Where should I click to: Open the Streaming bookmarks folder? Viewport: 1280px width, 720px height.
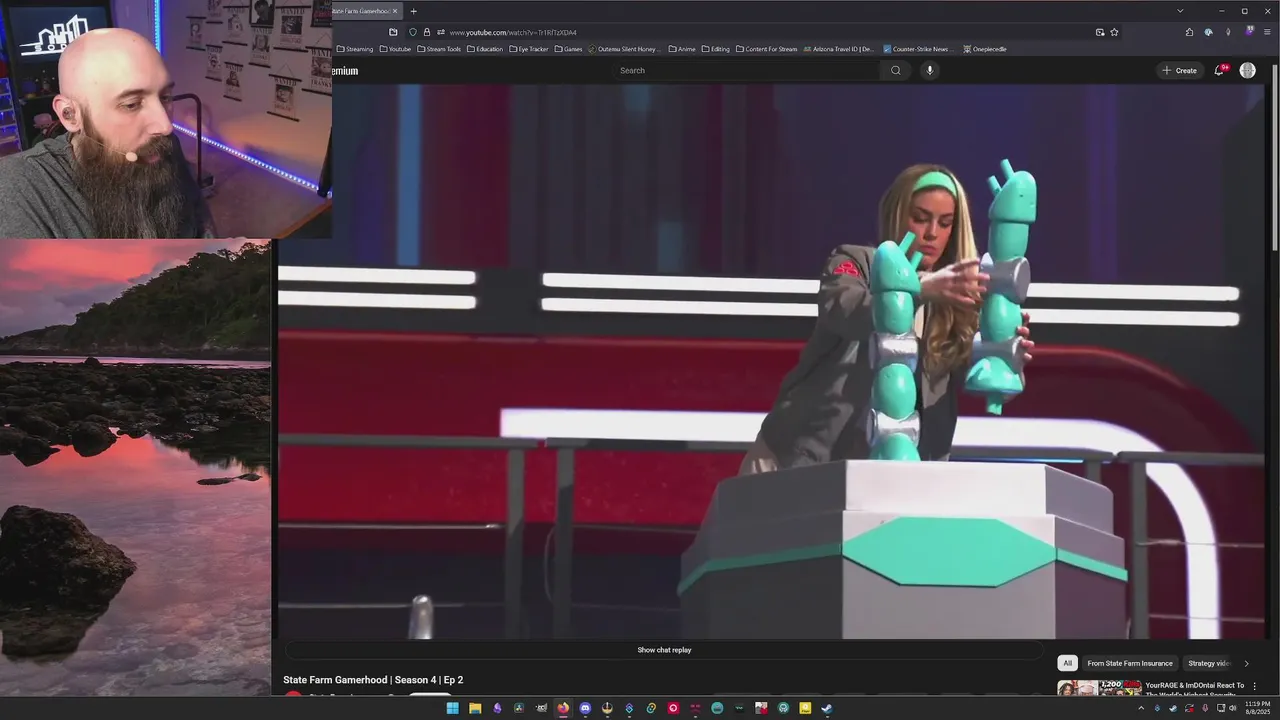click(355, 49)
